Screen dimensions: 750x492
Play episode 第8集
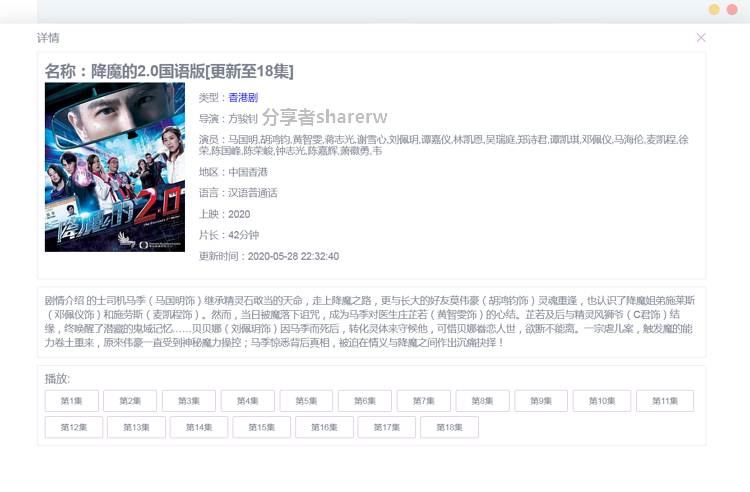[483, 401]
